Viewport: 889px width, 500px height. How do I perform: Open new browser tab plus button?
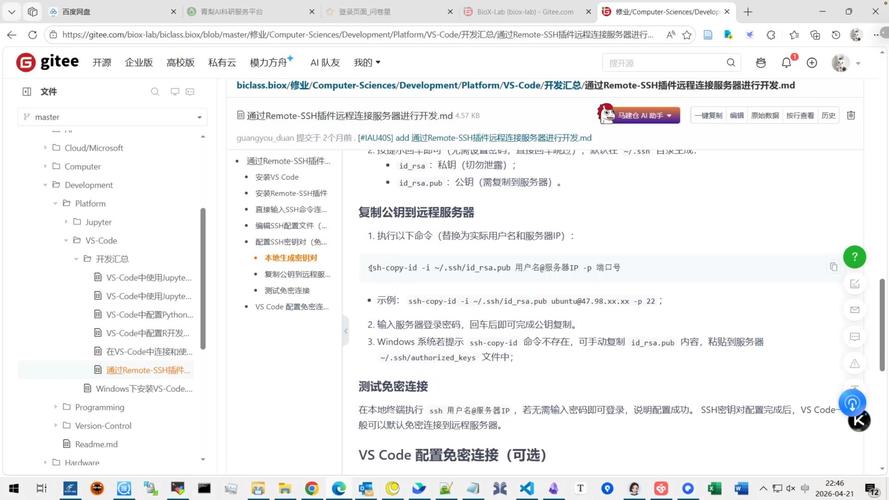tap(748, 11)
